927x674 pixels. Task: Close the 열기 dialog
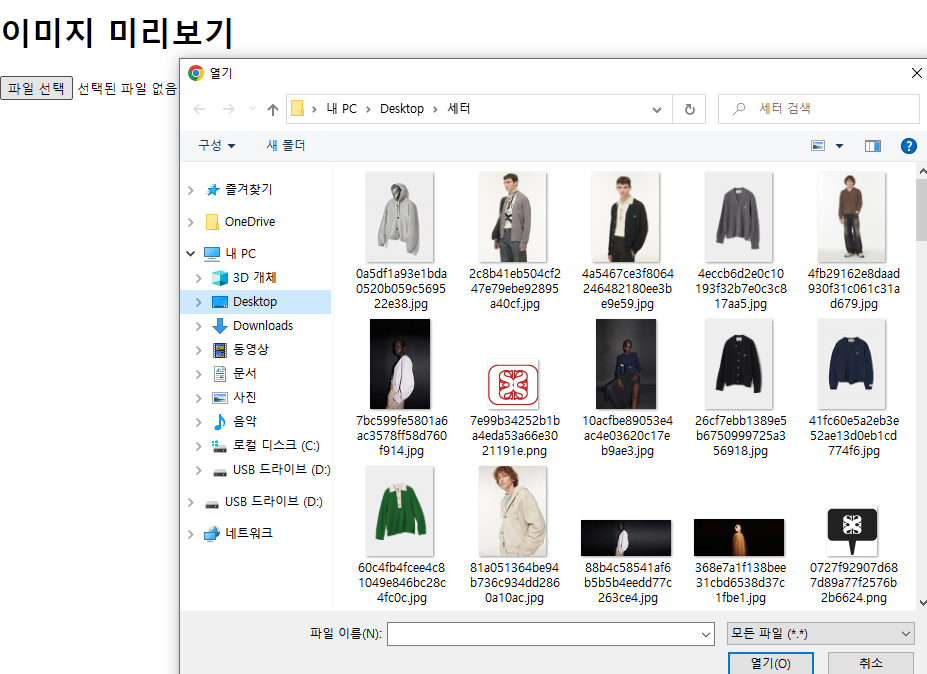916,73
